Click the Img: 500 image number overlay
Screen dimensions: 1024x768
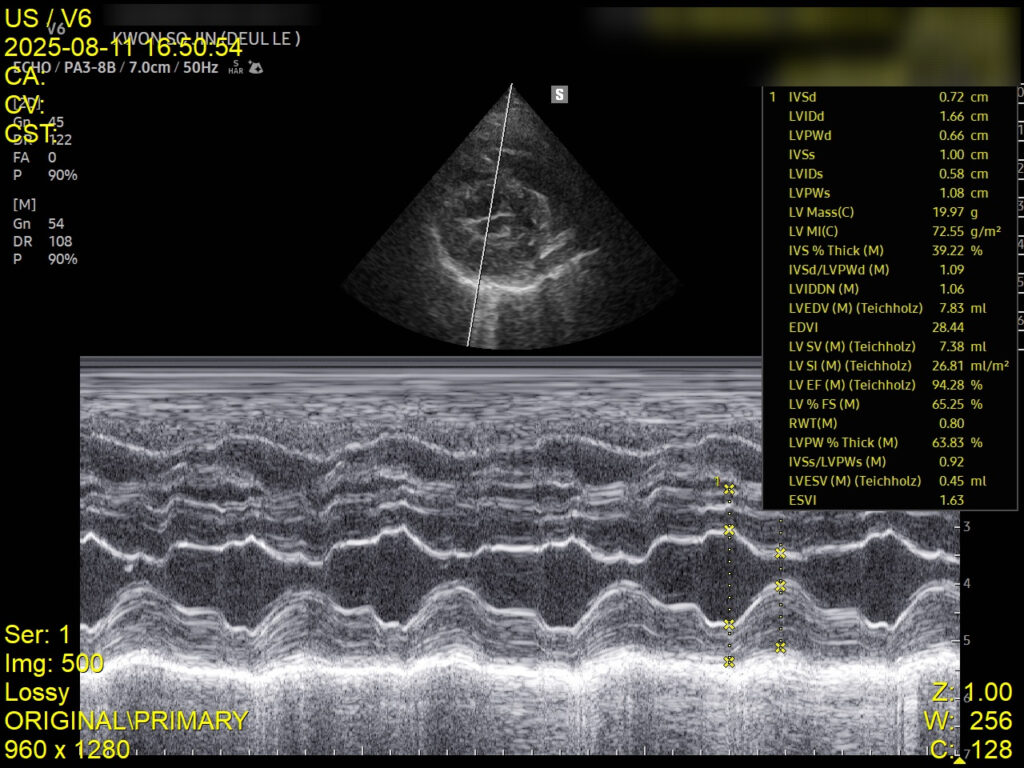[54, 663]
